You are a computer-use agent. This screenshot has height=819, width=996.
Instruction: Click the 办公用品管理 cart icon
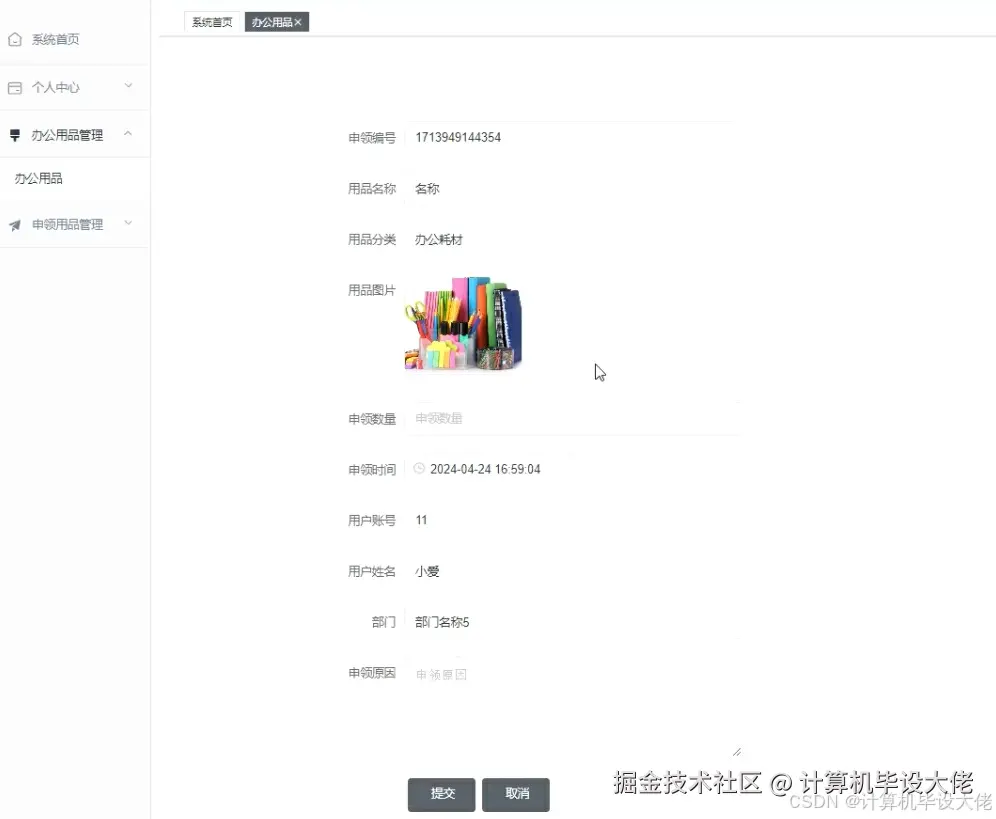(x=14, y=134)
